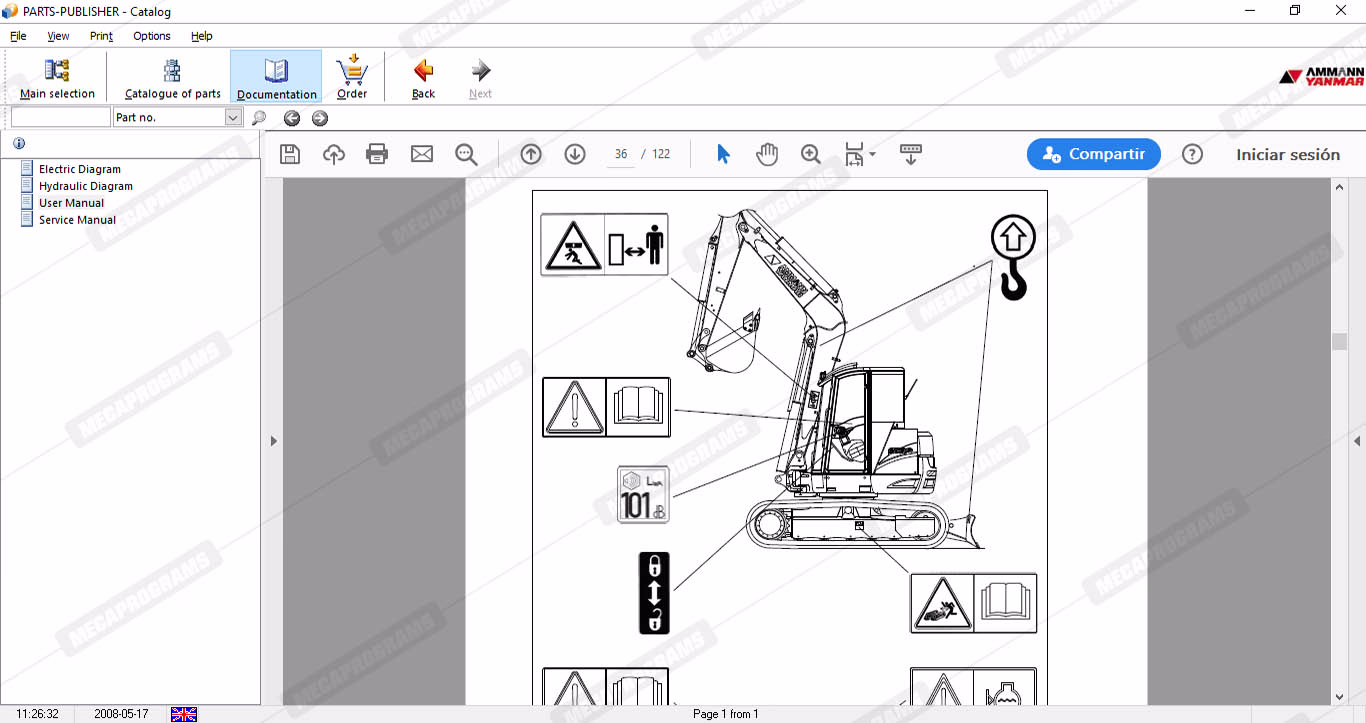1366x723 pixels.
Task: Open the Options menu
Action: 152,36
